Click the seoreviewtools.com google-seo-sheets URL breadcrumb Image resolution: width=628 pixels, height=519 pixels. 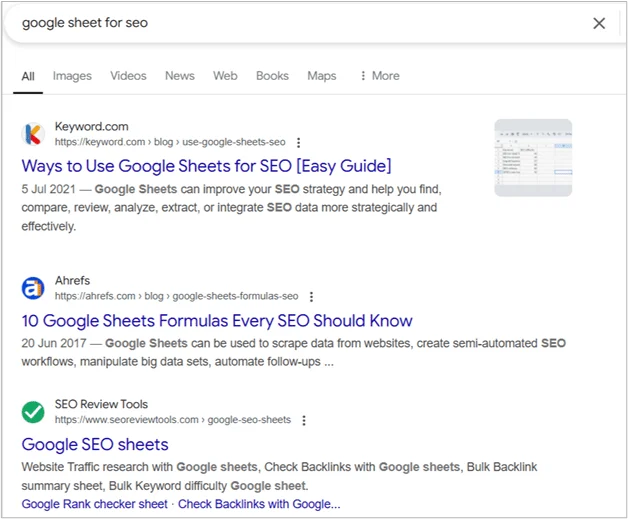pos(173,420)
